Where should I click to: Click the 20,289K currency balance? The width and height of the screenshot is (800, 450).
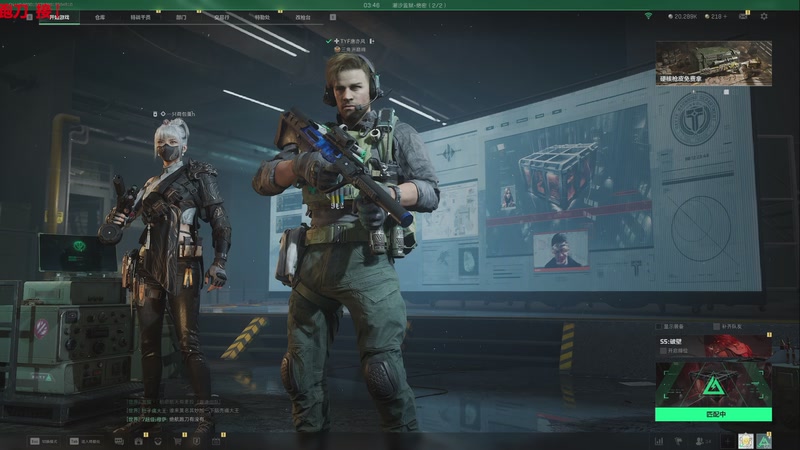[682, 16]
